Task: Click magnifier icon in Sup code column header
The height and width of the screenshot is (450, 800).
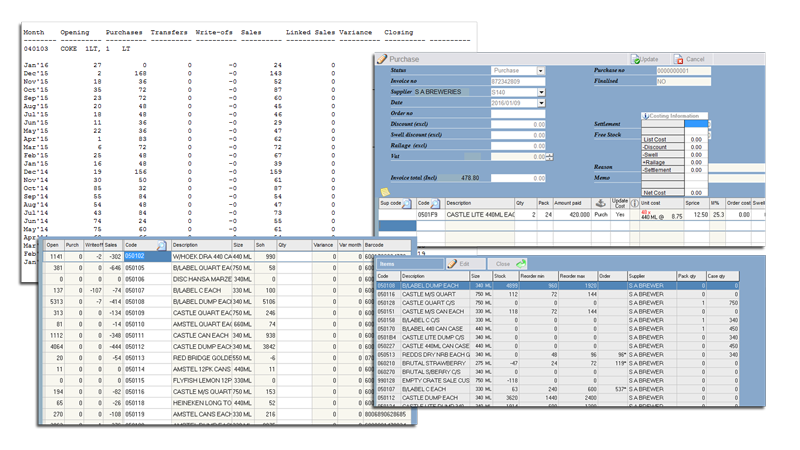Action: [x=407, y=204]
